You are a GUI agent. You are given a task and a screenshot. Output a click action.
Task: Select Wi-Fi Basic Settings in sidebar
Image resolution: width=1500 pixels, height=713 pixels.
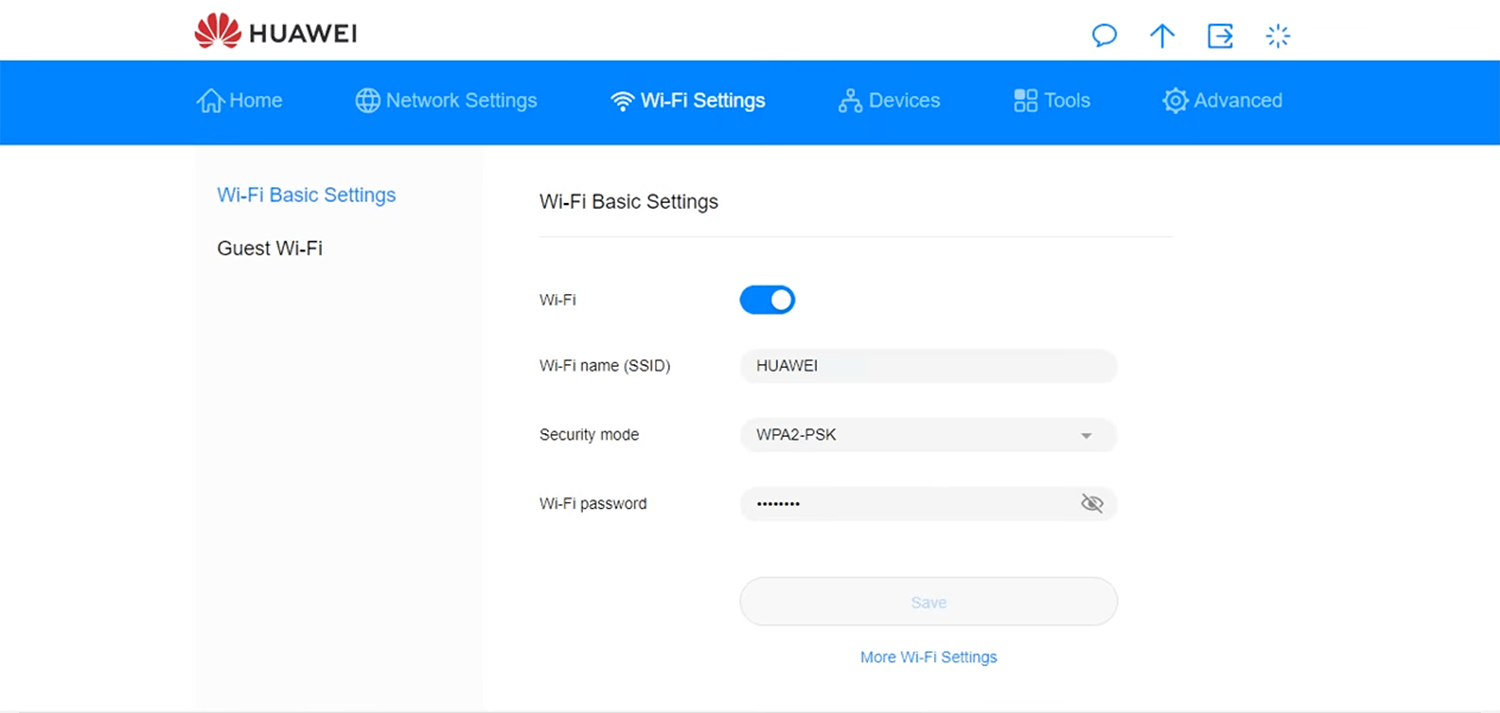click(x=306, y=195)
